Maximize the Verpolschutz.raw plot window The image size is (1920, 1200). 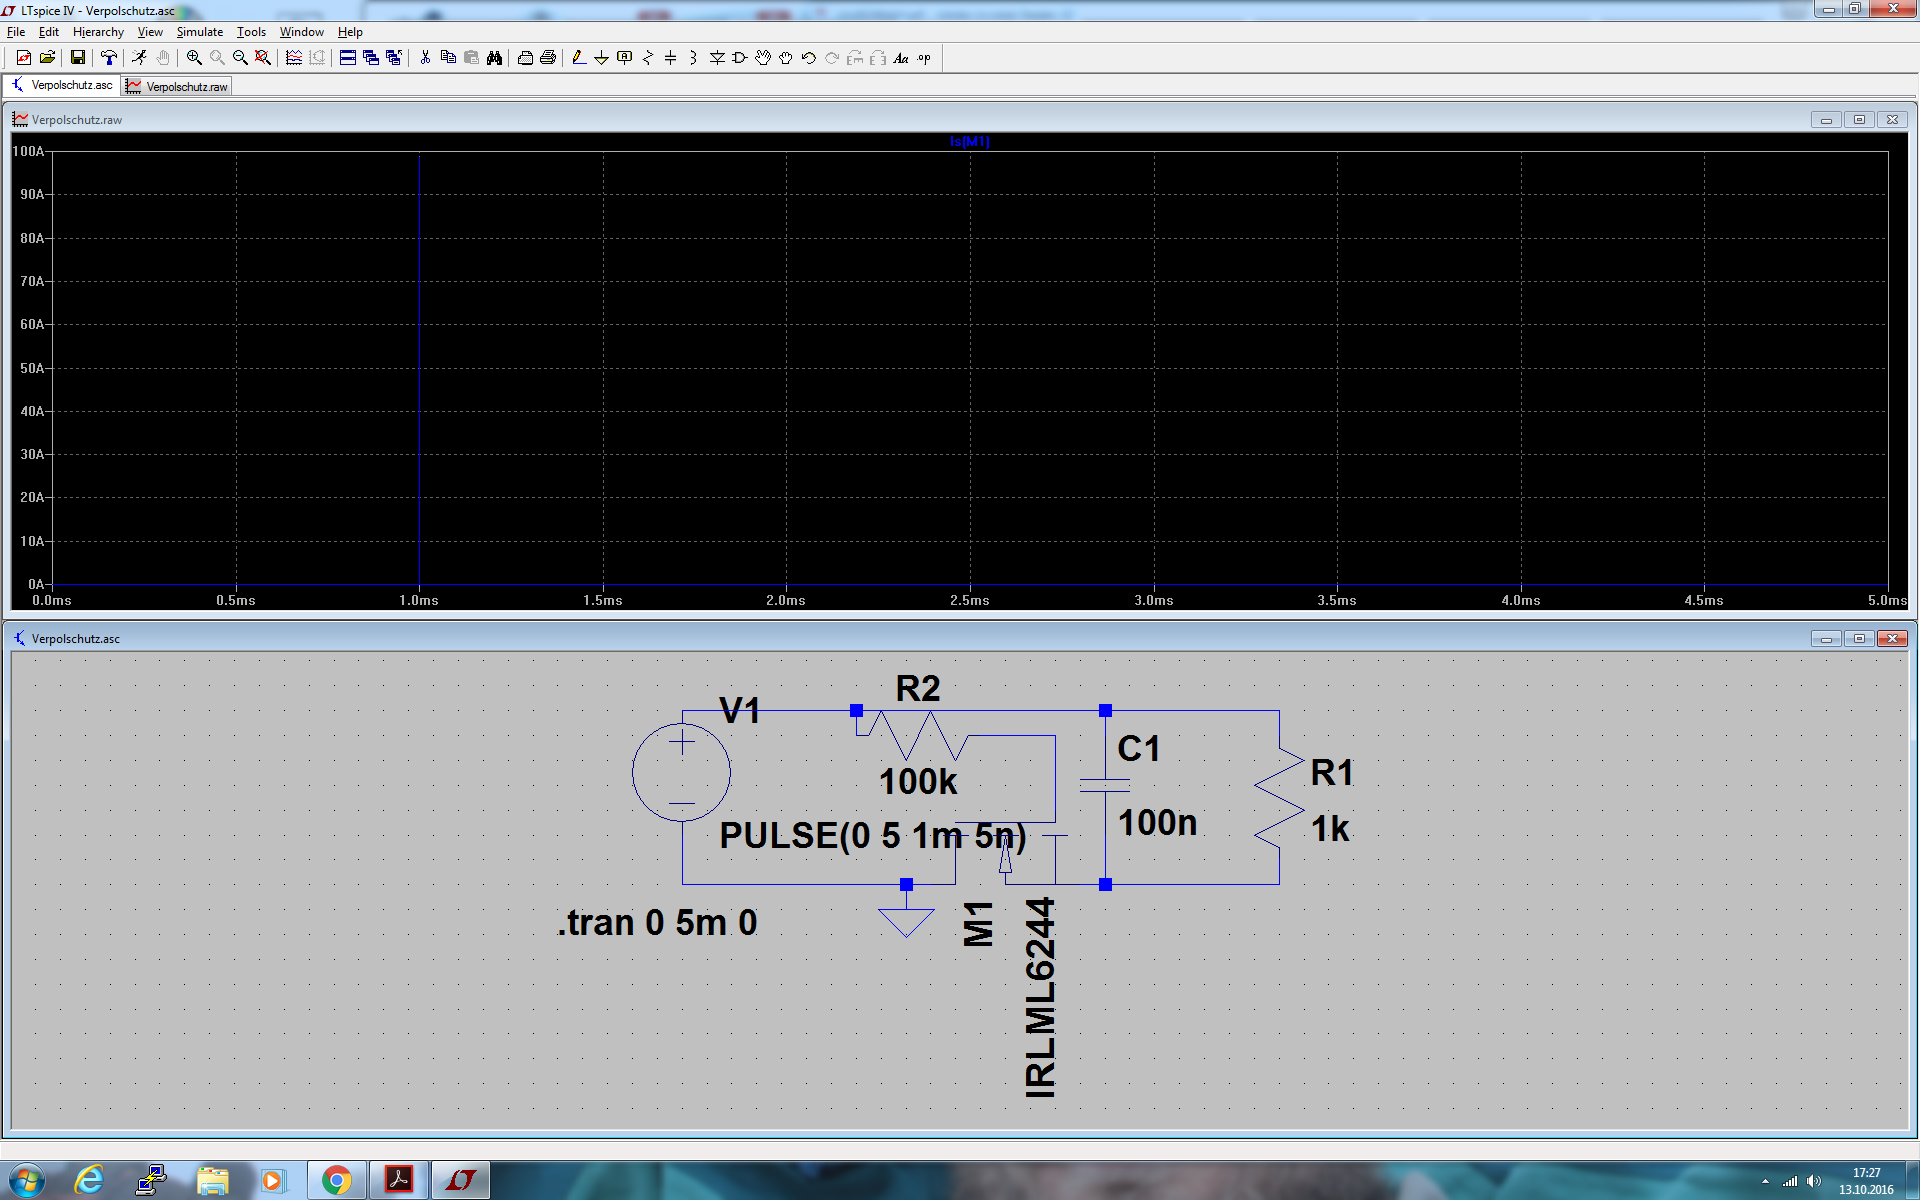[1859, 120]
